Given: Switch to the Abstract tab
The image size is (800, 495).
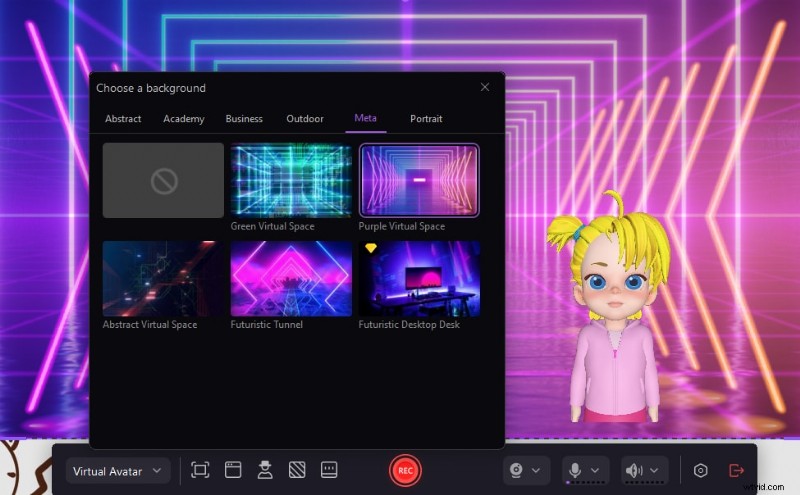Looking at the screenshot, I should point(123,118).
